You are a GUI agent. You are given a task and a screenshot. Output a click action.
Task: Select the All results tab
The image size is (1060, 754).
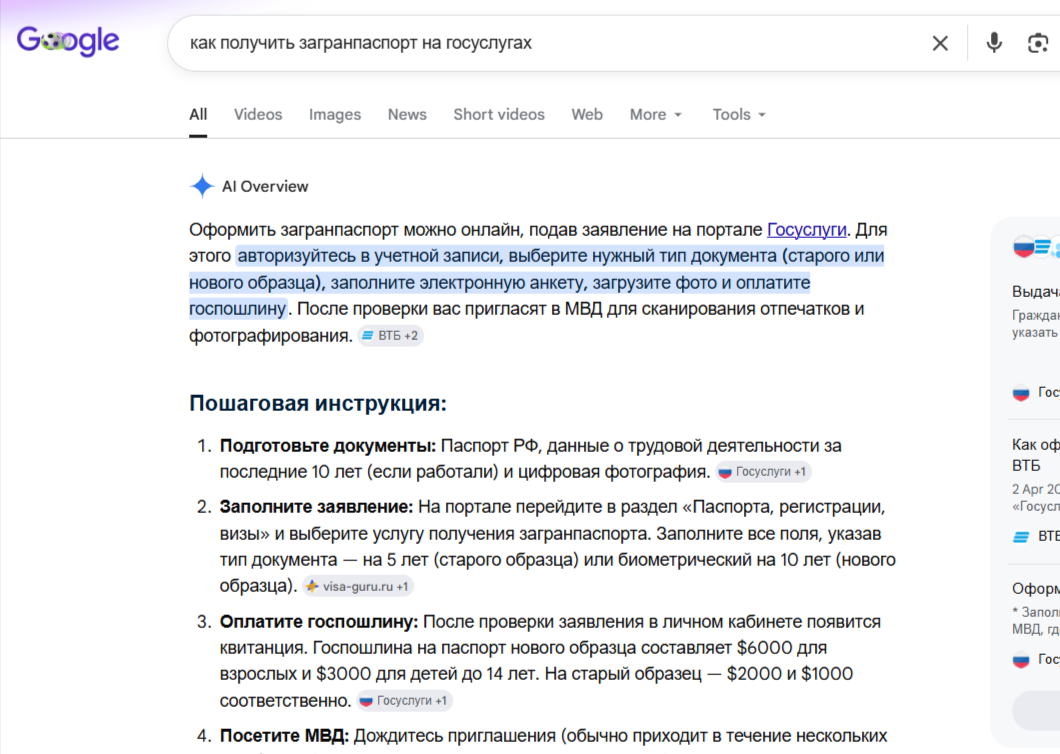click(x=198, y=114)
